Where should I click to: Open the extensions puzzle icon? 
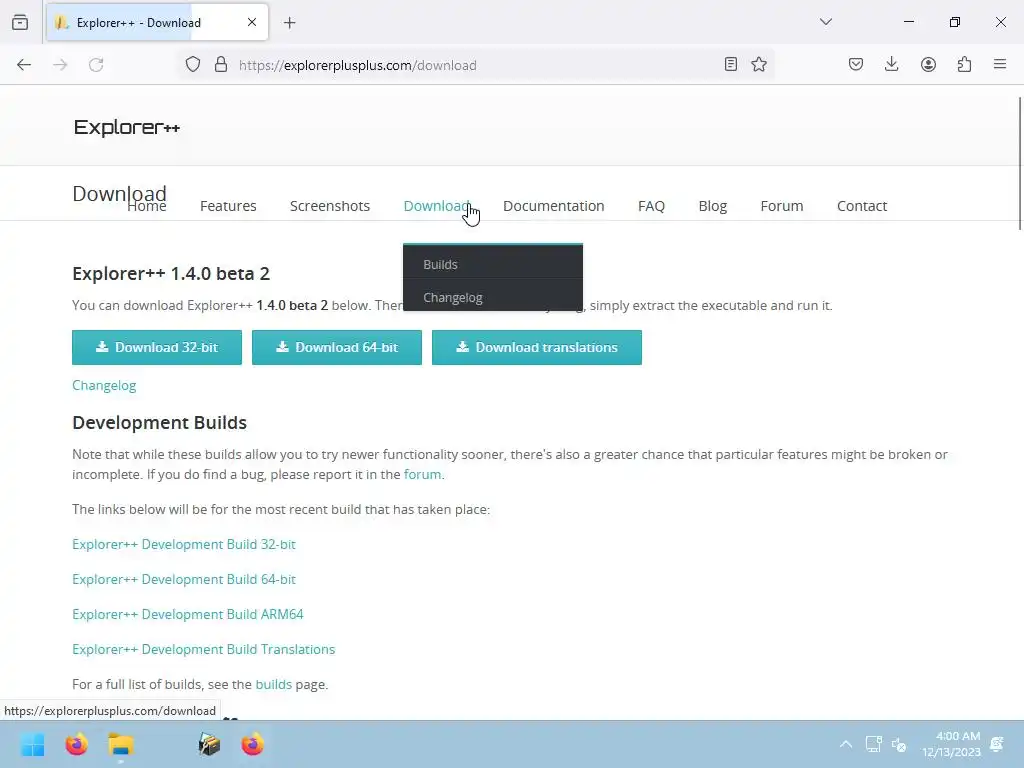(x=964, y=64)
